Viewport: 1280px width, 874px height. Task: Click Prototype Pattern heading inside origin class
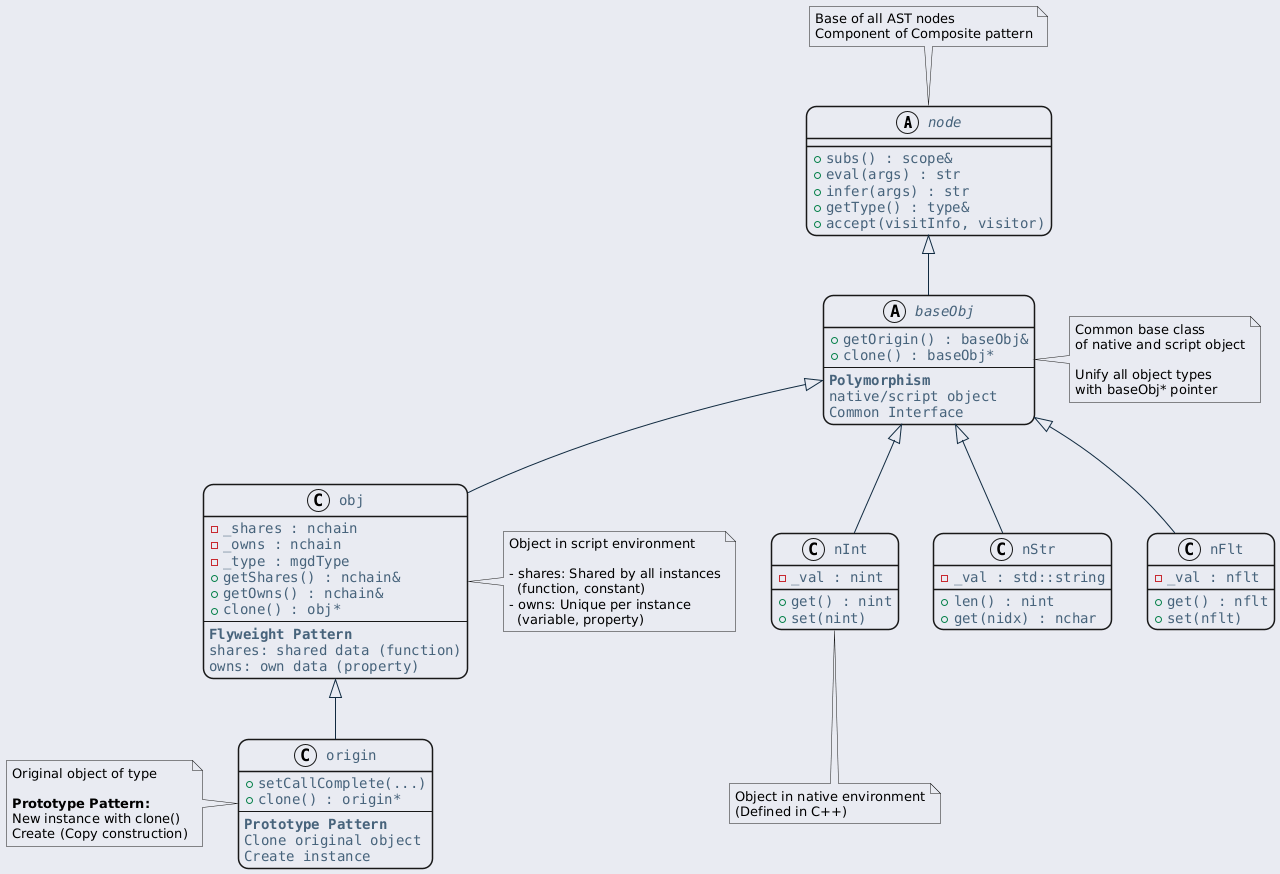pos(315,825)
